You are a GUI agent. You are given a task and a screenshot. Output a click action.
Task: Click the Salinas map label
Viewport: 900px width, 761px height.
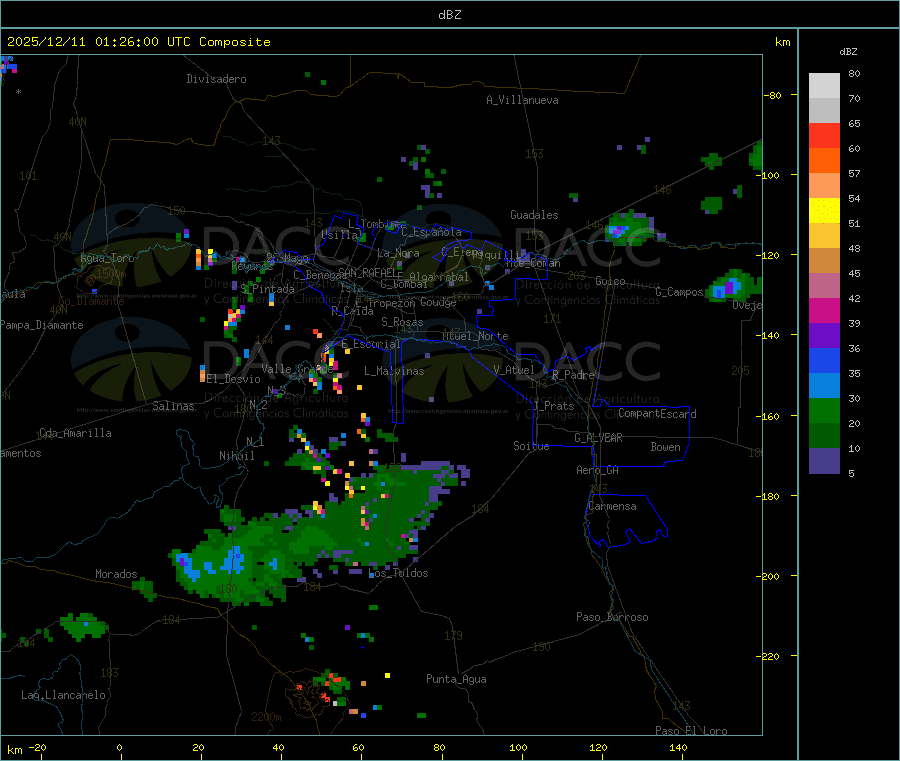click(173, 406)
